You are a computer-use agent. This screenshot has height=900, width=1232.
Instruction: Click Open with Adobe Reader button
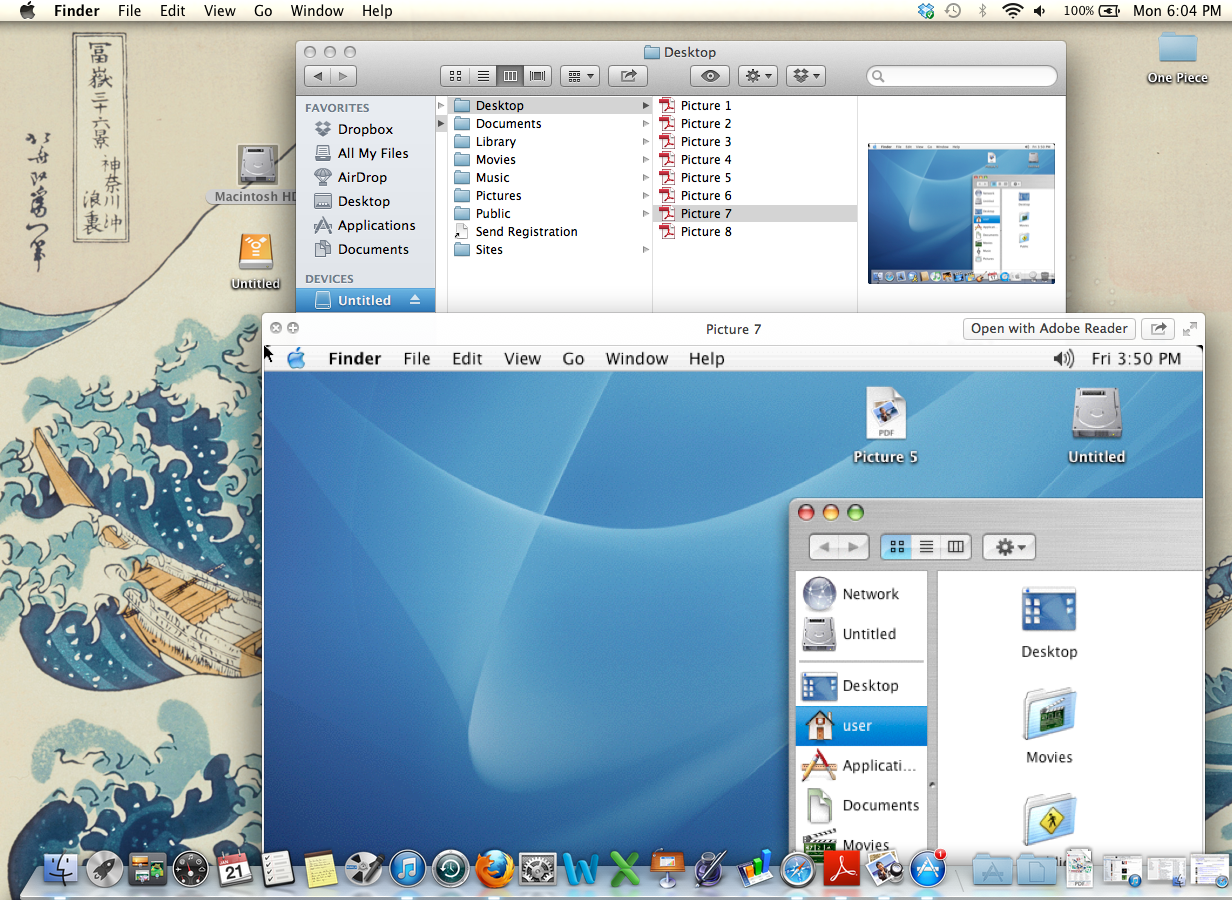click(1050, 328)
